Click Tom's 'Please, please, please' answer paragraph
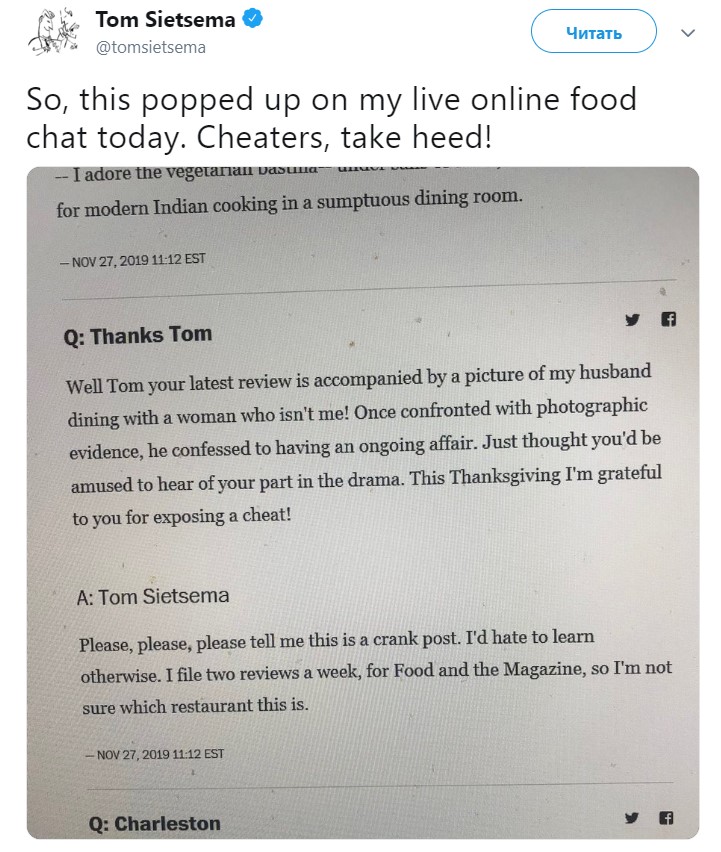 point(375,670)
